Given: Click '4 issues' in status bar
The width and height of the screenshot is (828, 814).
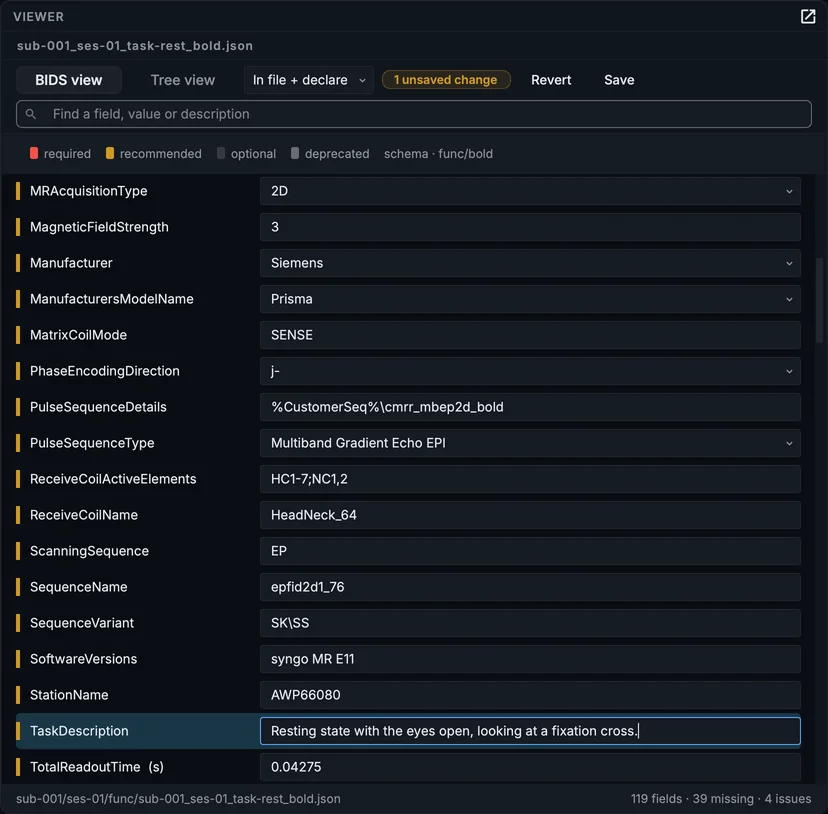Looking at the screenshot, I should click(x=788, y=799).
